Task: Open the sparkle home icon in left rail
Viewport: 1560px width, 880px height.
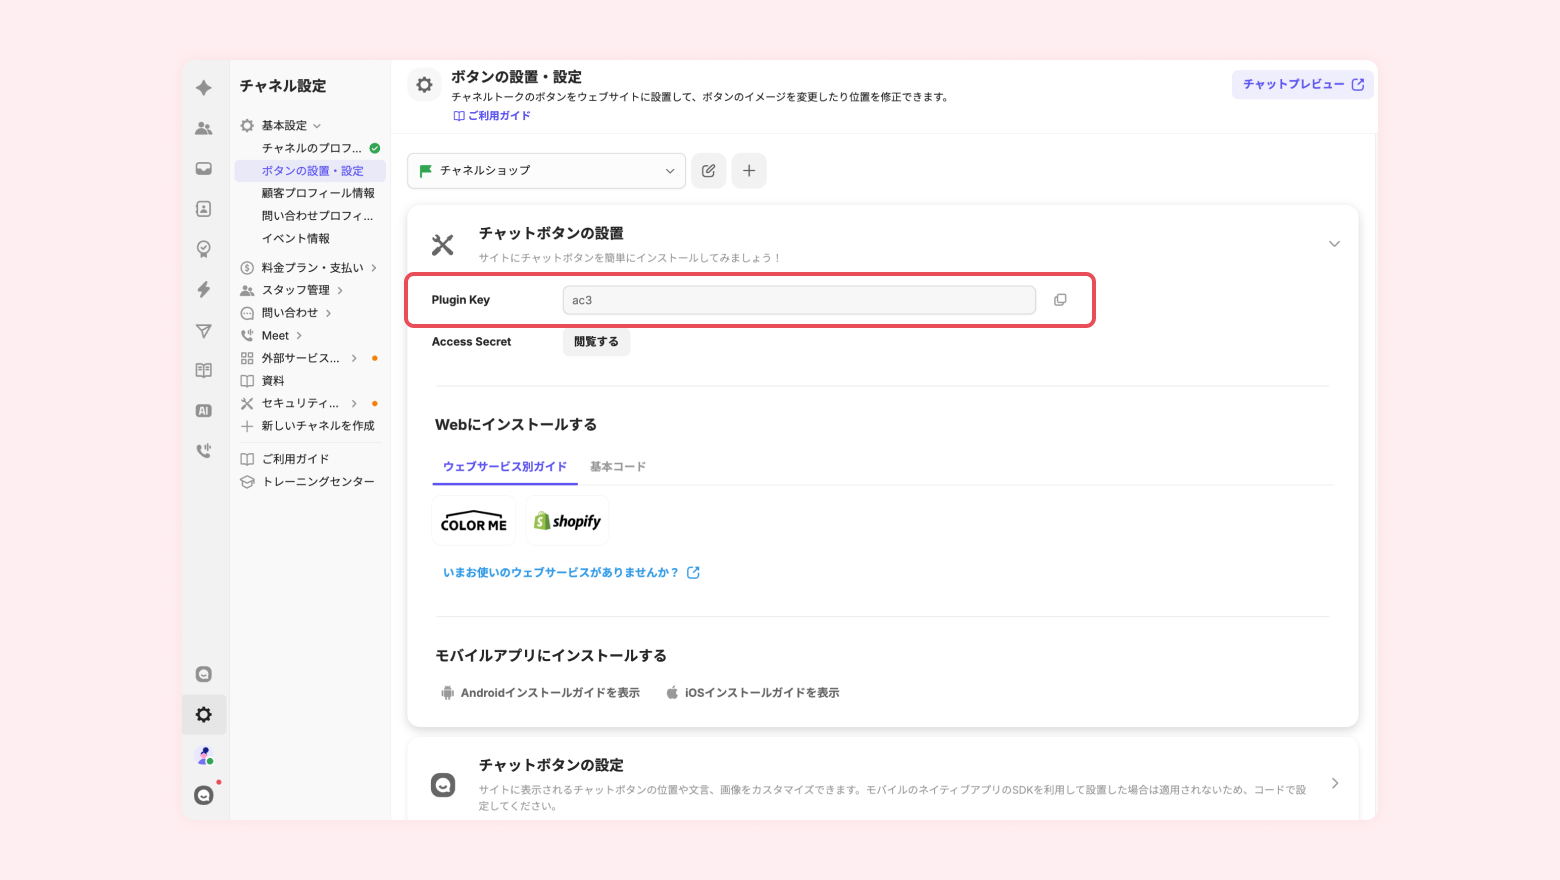Action: point(204,88)
